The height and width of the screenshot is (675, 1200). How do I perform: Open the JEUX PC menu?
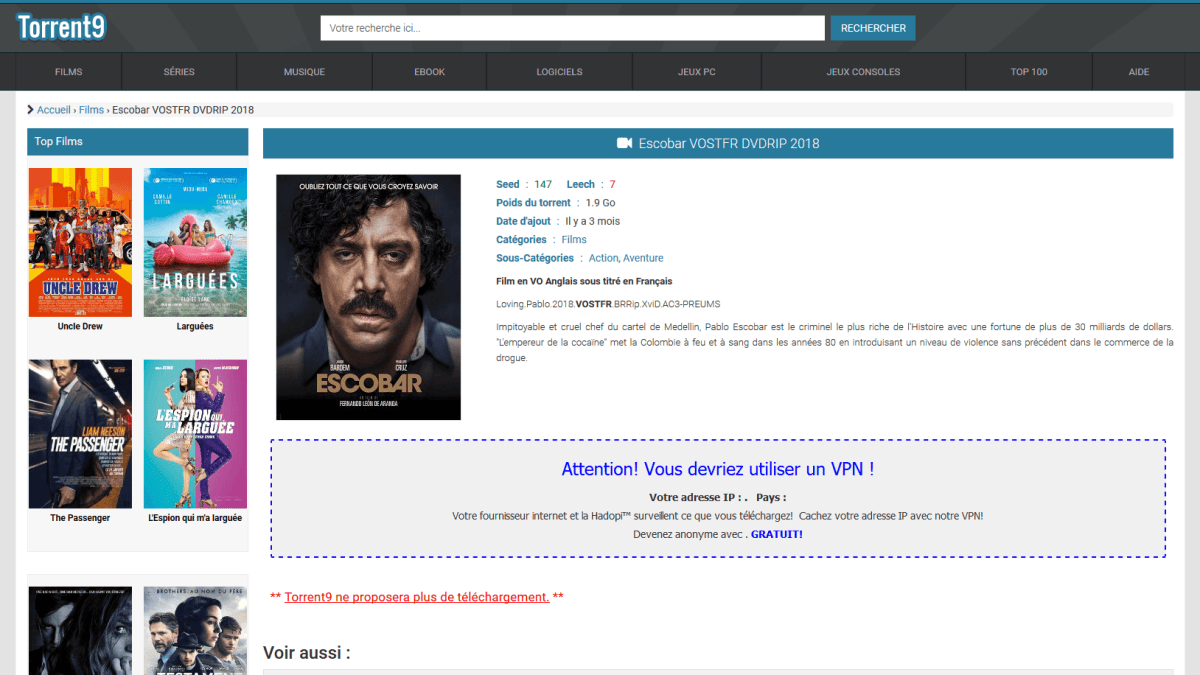point(696,72)
